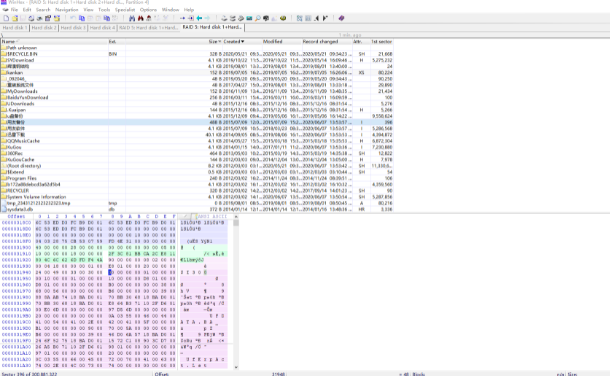Click the purple book help icon

(x=341, y=18)
